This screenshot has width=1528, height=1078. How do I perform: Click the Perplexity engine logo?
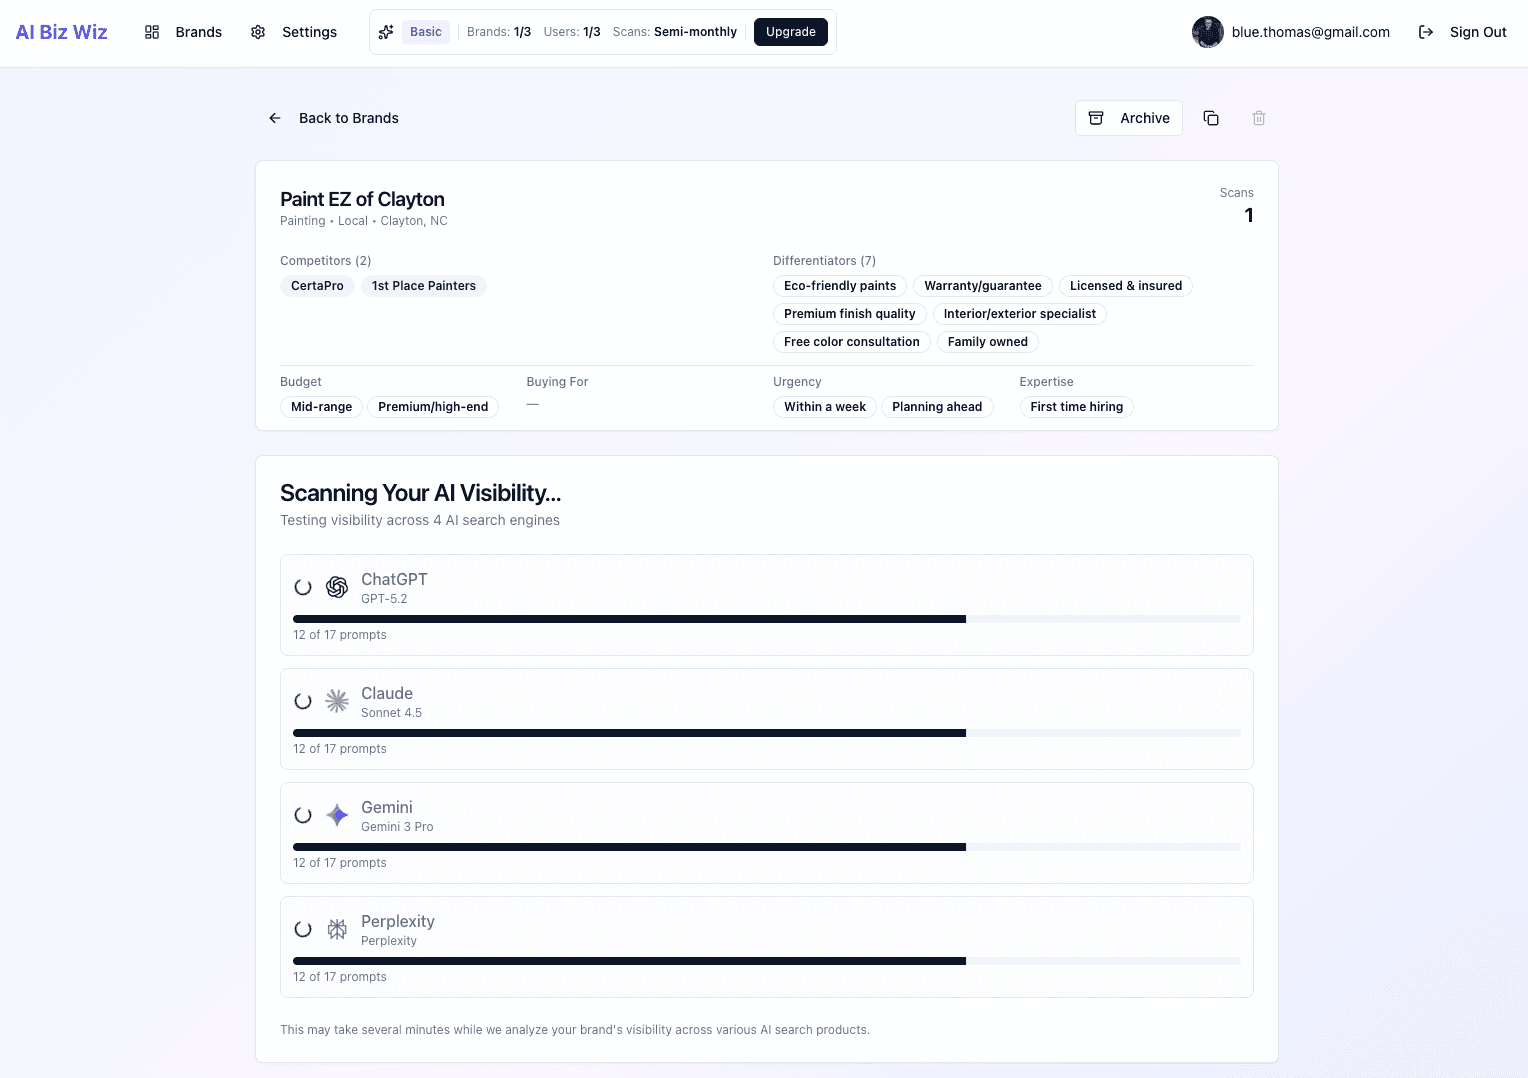click(337, 929)
